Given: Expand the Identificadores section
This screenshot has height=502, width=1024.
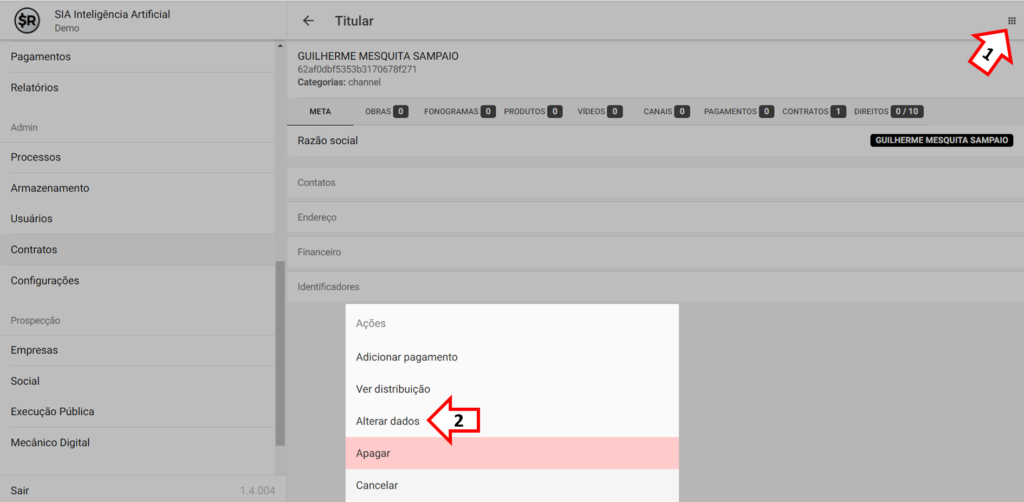Looking at the screenshot, I should point(328,287).
